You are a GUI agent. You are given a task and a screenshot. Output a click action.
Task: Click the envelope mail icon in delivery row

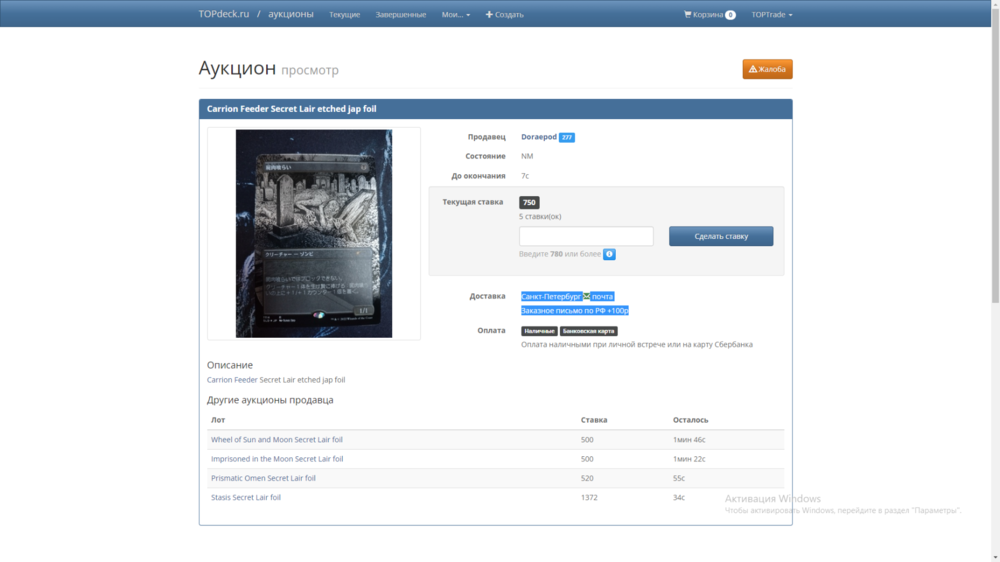pyautogui.click(x=587, y=296)
